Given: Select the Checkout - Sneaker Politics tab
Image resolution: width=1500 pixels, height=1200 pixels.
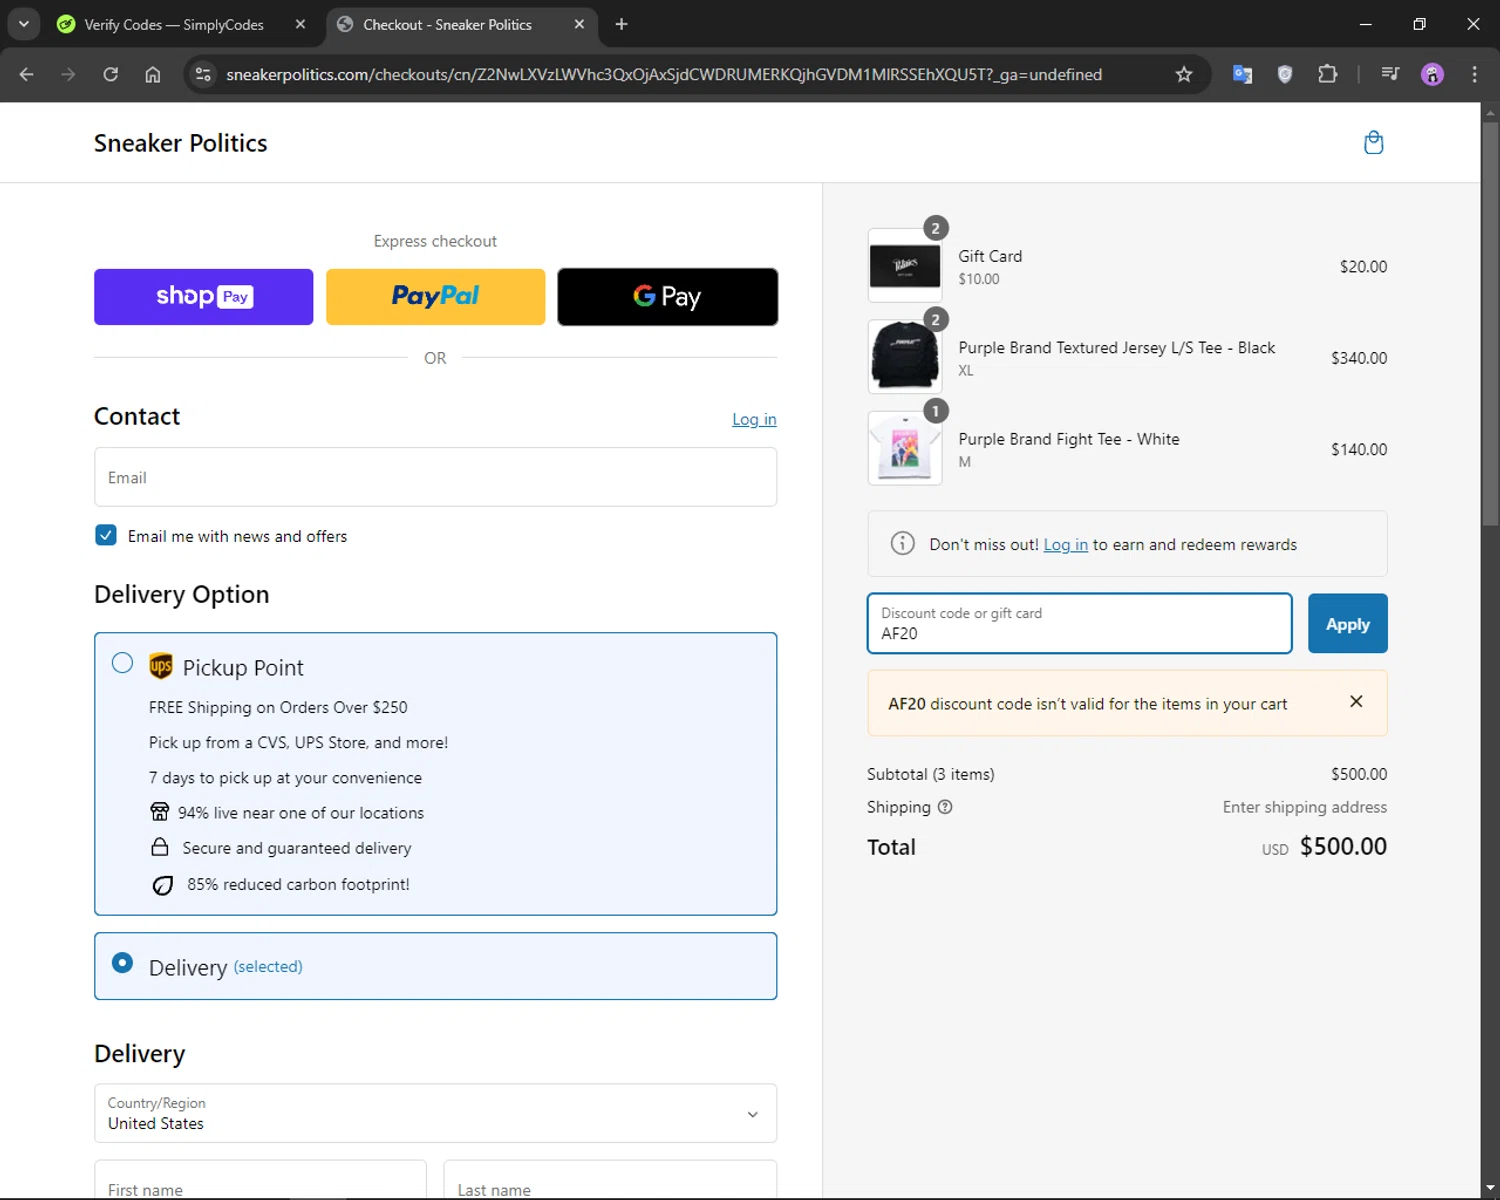Looking at the screenshot, I should (x=447, y=24).
